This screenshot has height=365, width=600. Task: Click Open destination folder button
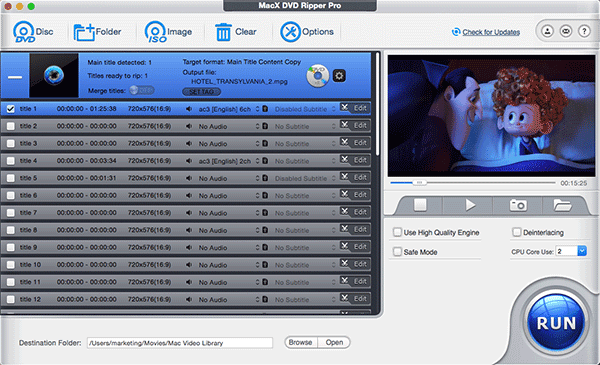click(334, 342)
